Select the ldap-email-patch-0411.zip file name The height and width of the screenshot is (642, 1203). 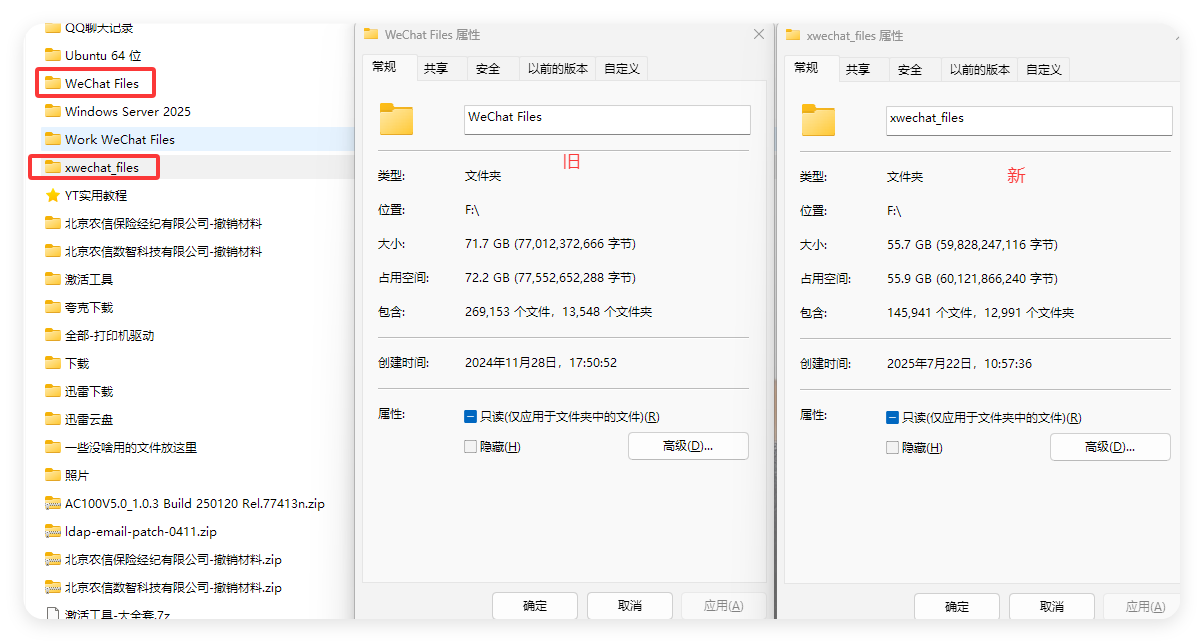(141, 531)
